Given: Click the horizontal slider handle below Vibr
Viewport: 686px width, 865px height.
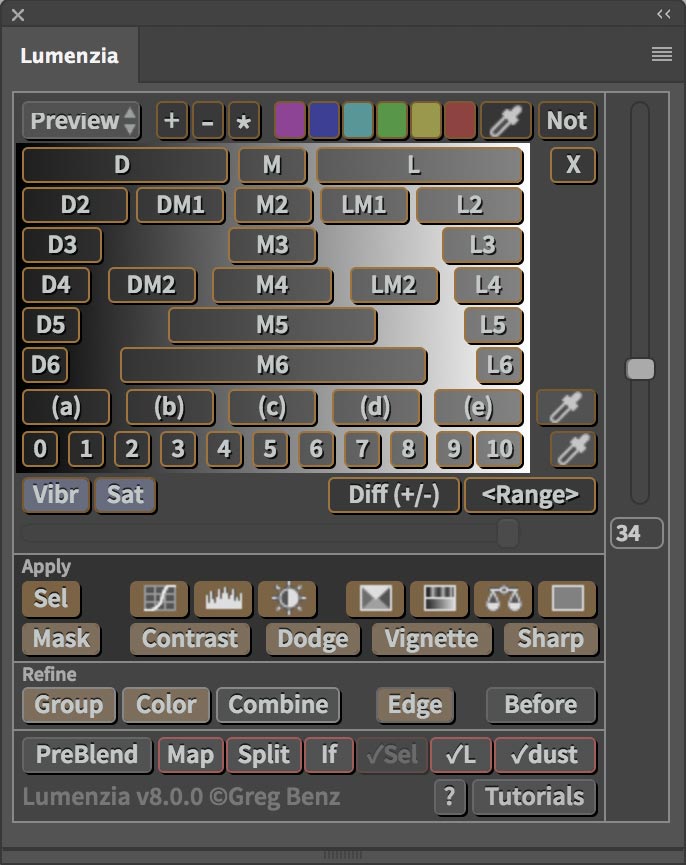Looking at the screenshot, I should click(507, 533).
